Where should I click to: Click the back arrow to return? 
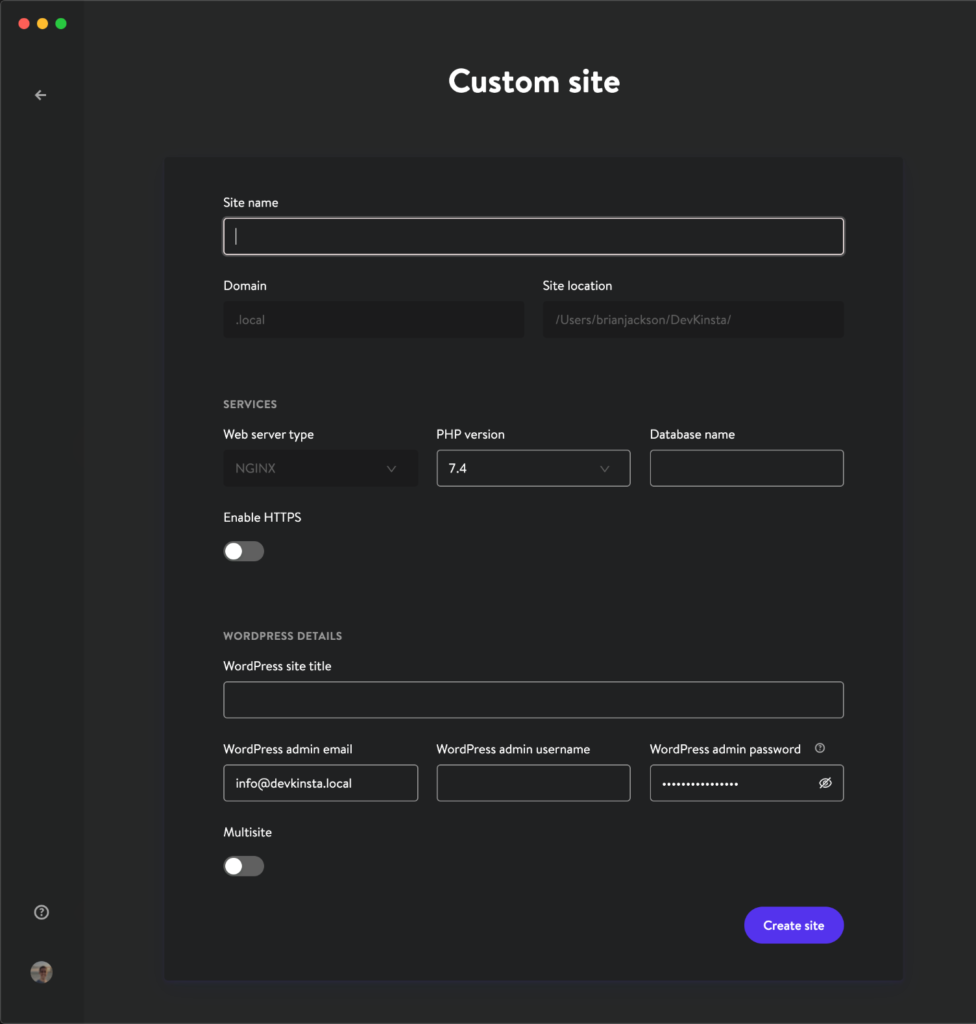(x=40, y=94)
